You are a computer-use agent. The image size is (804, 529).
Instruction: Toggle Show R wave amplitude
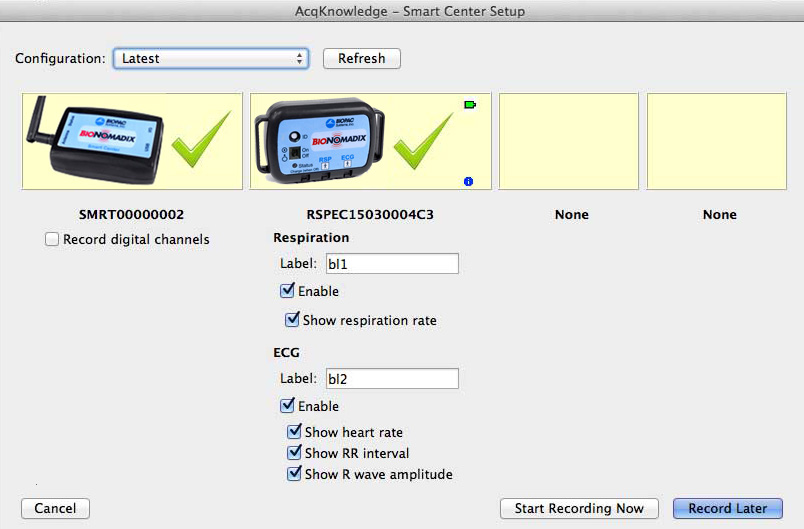click(x=294, y=474)
